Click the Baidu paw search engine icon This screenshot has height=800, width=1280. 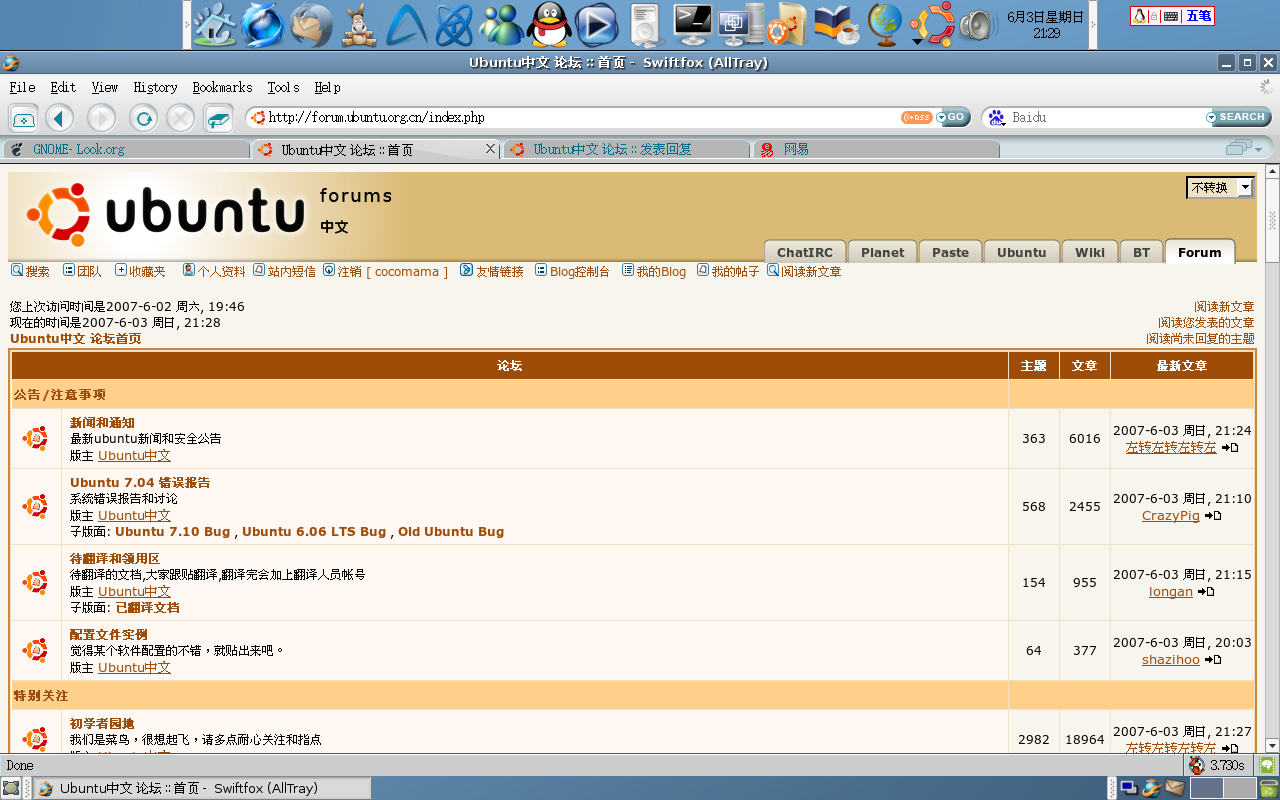tap(996, 118)
